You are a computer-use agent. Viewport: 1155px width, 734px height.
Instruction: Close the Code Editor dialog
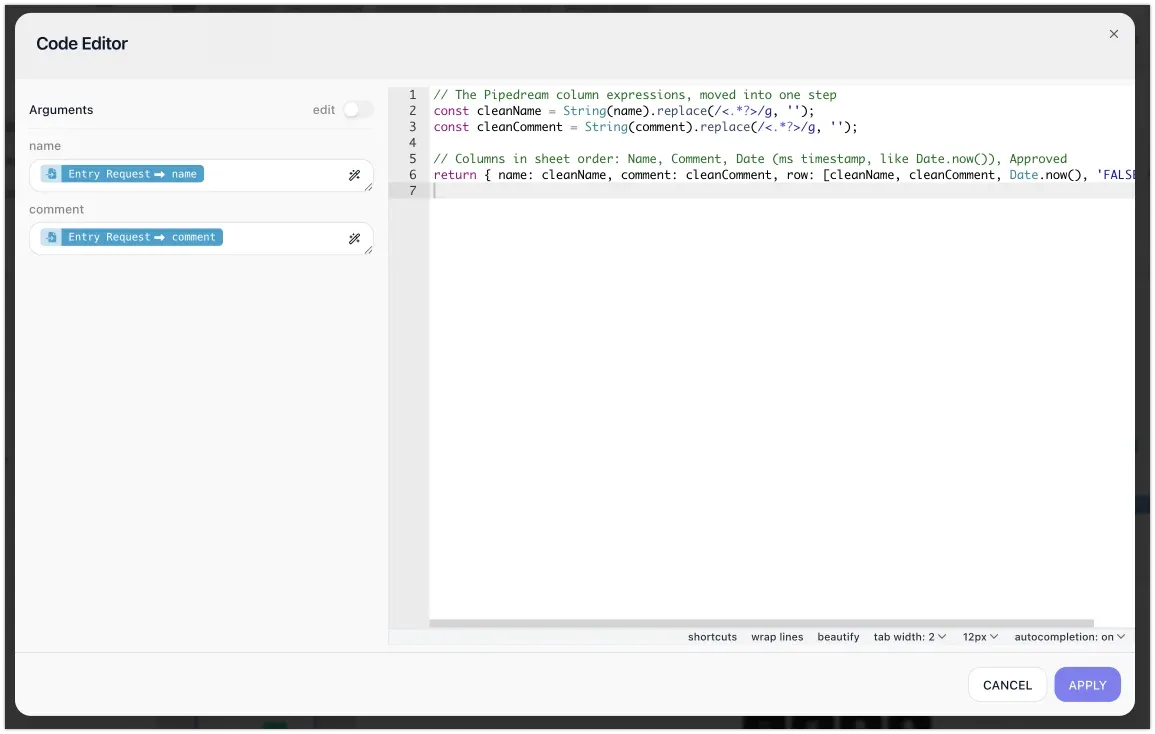click(1113, 34)
